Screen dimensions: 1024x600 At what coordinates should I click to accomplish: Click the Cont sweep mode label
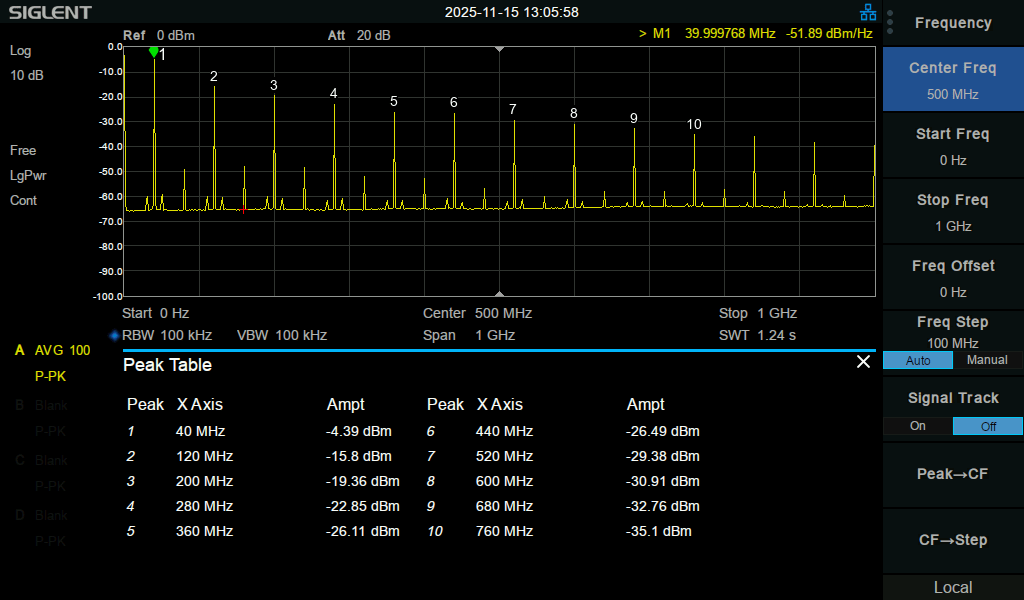(x=24, y=201)
